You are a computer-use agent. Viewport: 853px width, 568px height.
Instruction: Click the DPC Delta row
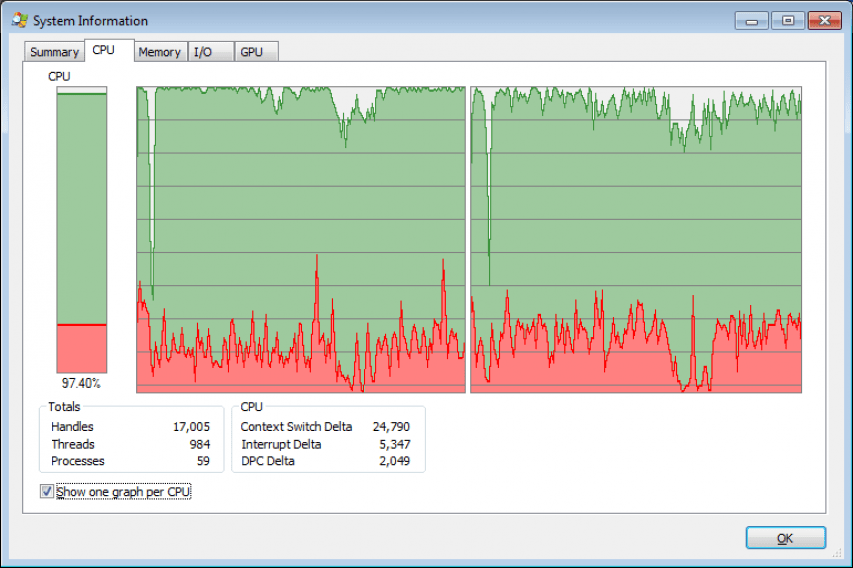tap(325, 461)
